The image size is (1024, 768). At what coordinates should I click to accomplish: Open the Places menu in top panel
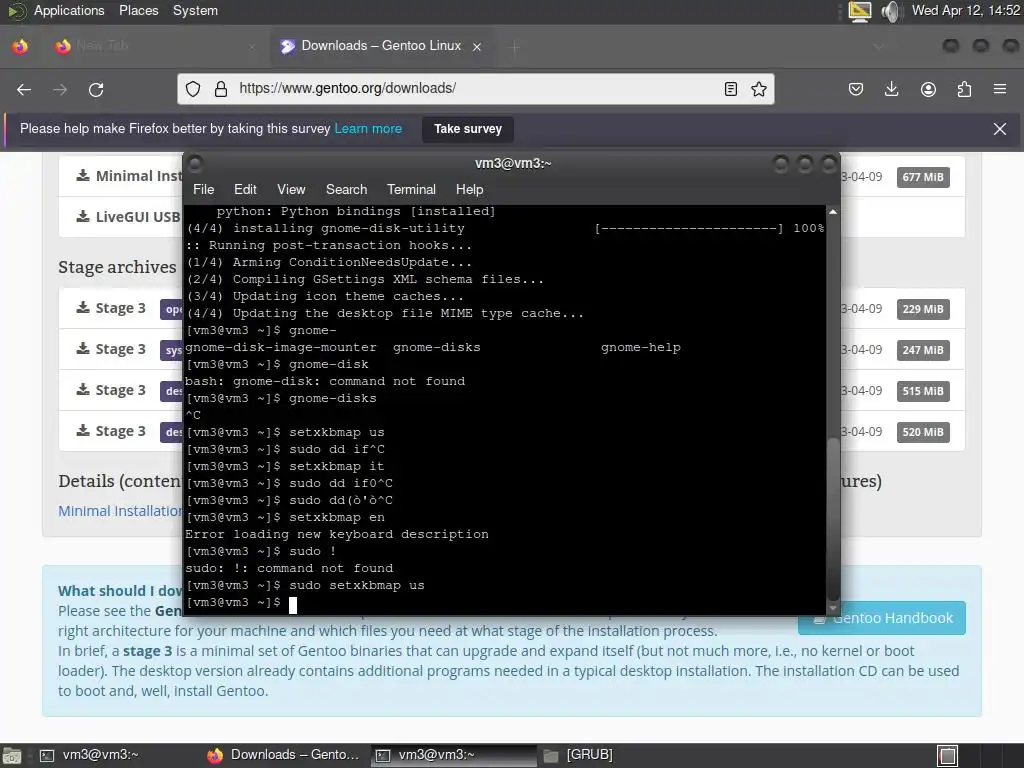point(138,10)
